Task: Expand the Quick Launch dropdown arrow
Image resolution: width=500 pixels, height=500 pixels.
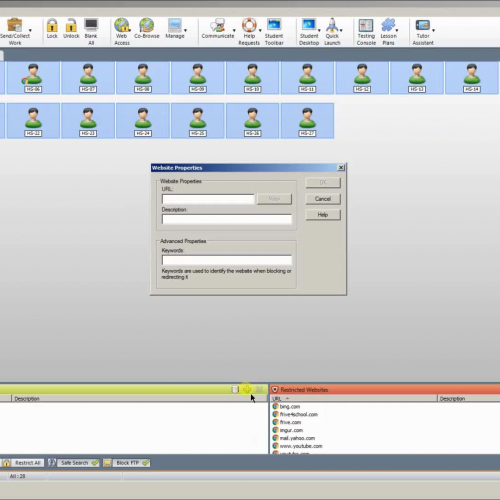Action: 341,30
